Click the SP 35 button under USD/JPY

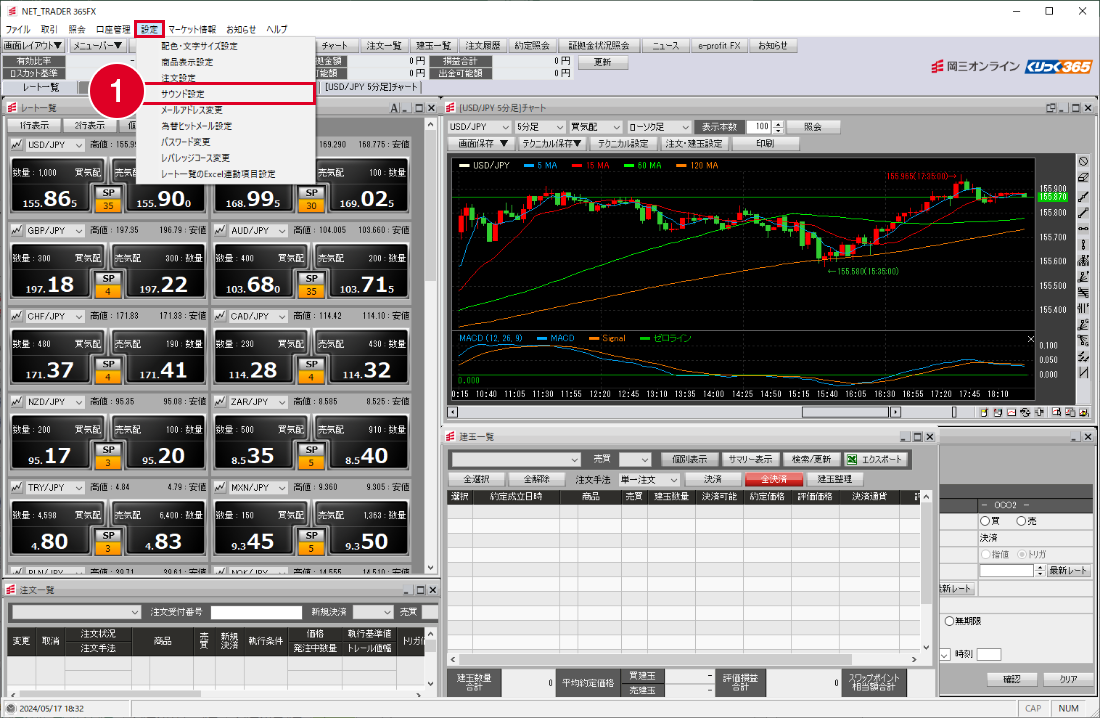click(108, 199)
